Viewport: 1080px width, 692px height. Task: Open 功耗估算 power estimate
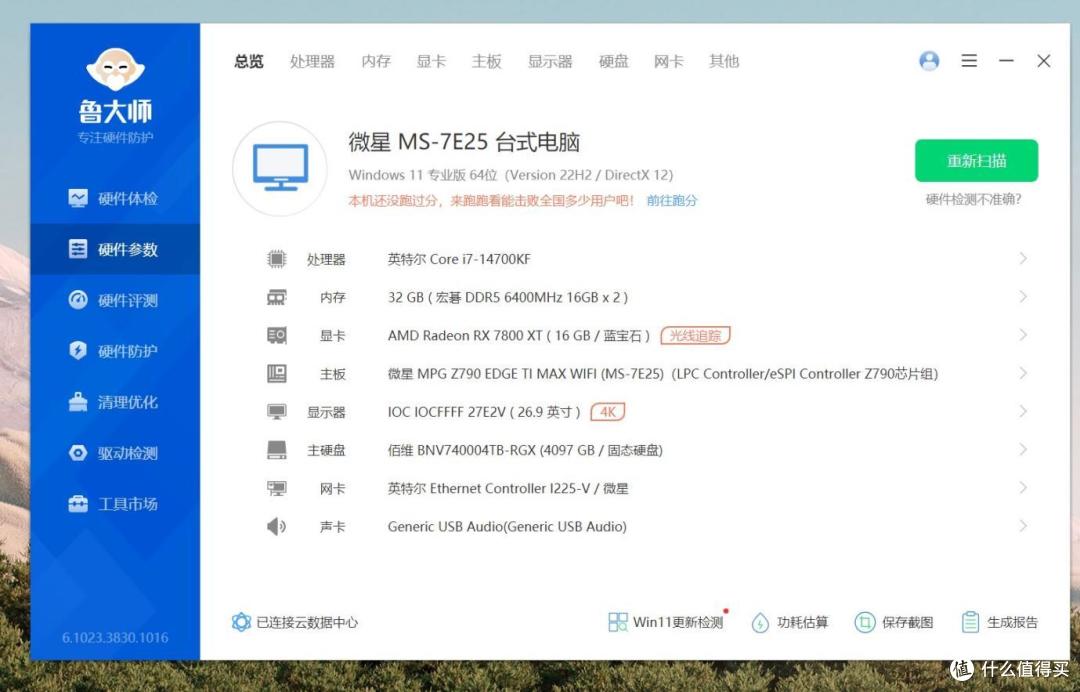point(789,622)
